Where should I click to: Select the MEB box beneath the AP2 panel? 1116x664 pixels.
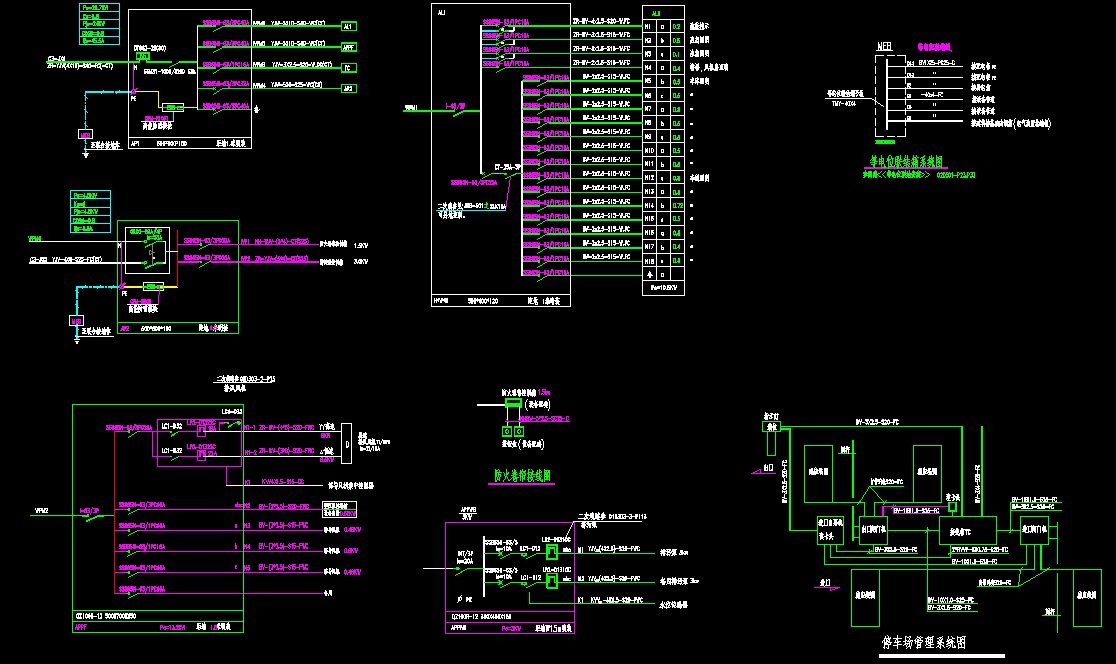pos(76,320)
